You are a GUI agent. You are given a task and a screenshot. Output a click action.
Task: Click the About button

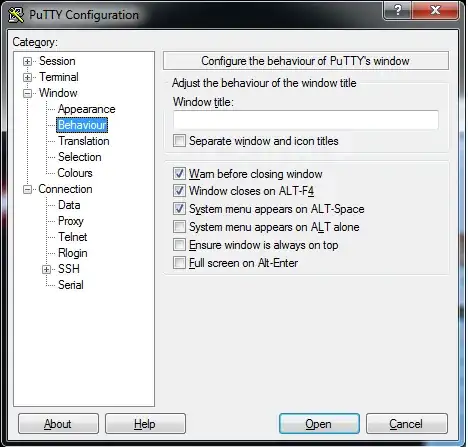click(58, 424)
